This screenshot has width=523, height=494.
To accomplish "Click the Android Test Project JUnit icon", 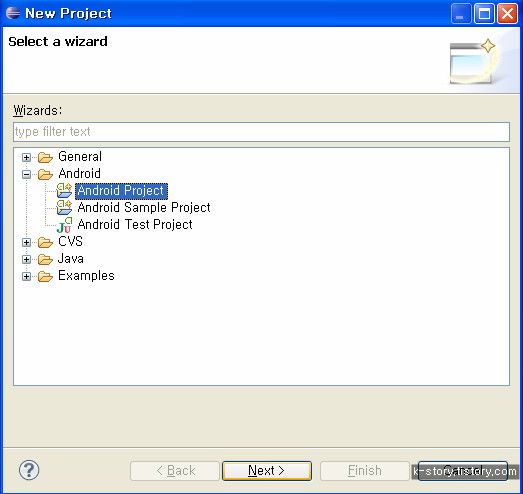I will (64, 225).
